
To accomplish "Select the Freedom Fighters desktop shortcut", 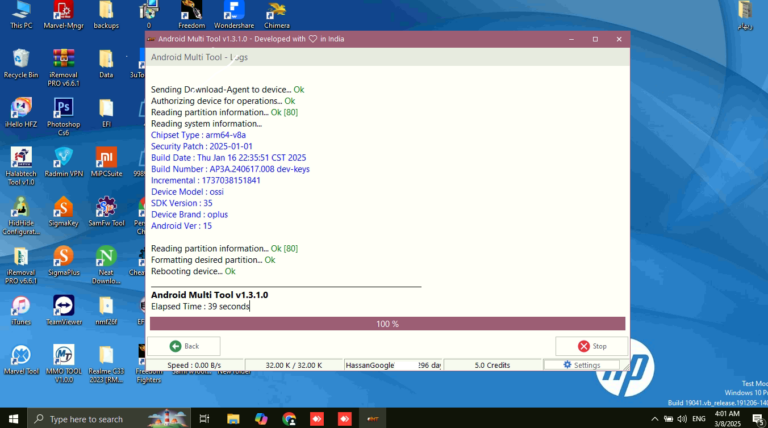I will point(148,363).
